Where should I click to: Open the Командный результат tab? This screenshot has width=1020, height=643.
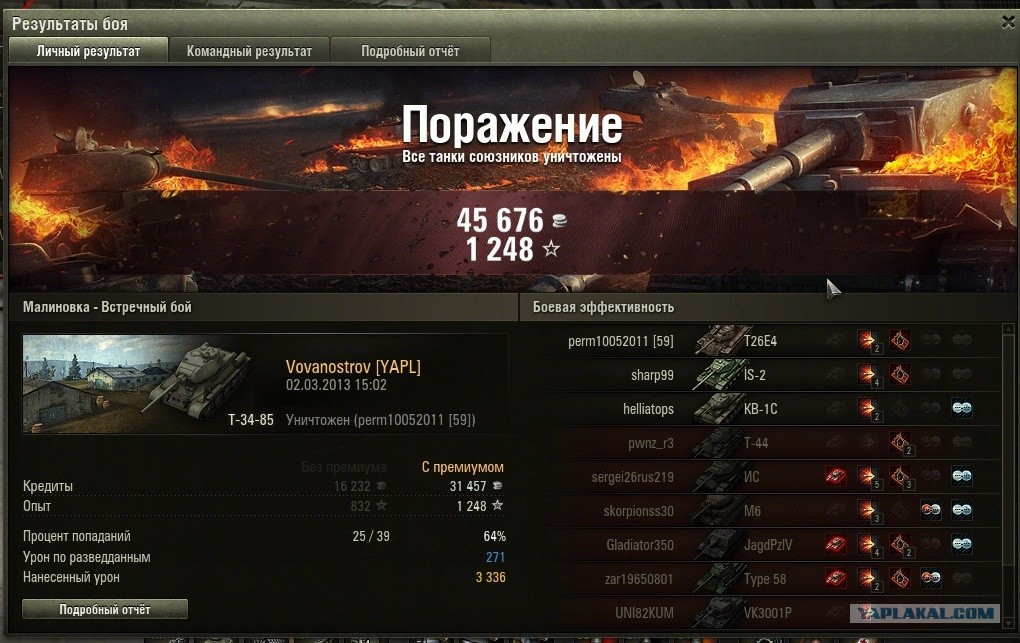[x=249, y=51]
